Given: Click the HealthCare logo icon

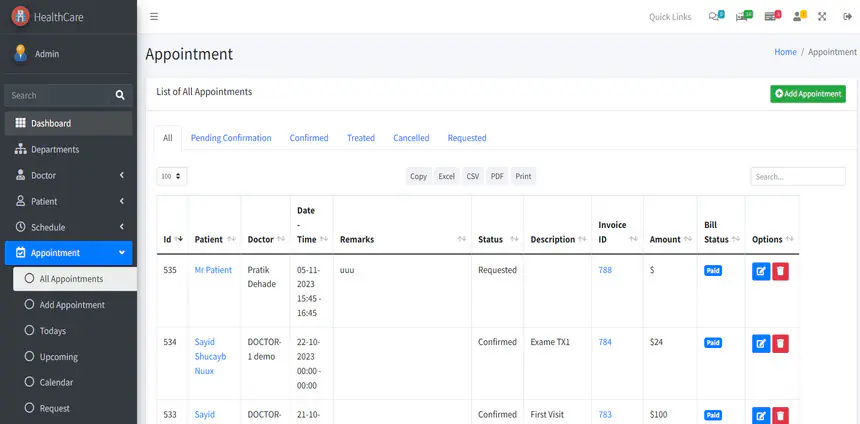Looking at the screenshot, I should click(20, 16).
